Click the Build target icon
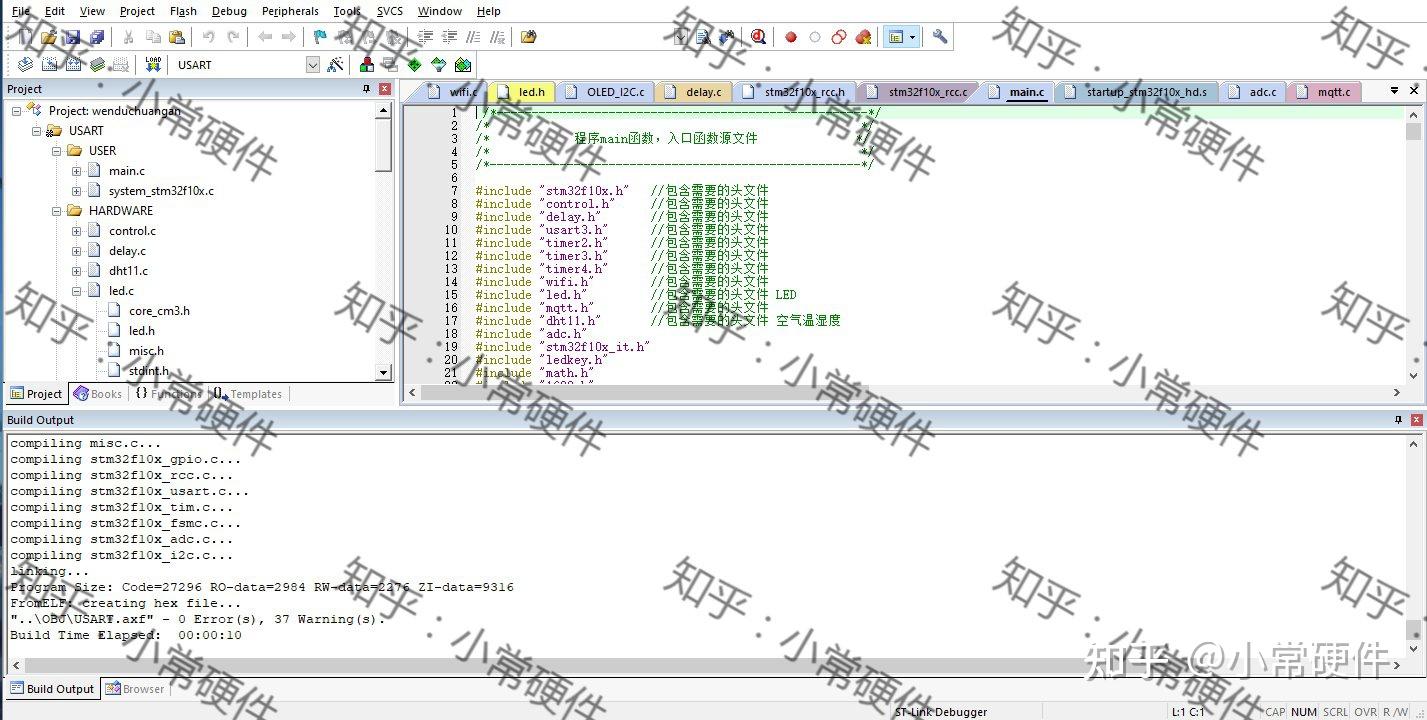The height and width of the screenshot is (720, 1427). coord(49,65)
